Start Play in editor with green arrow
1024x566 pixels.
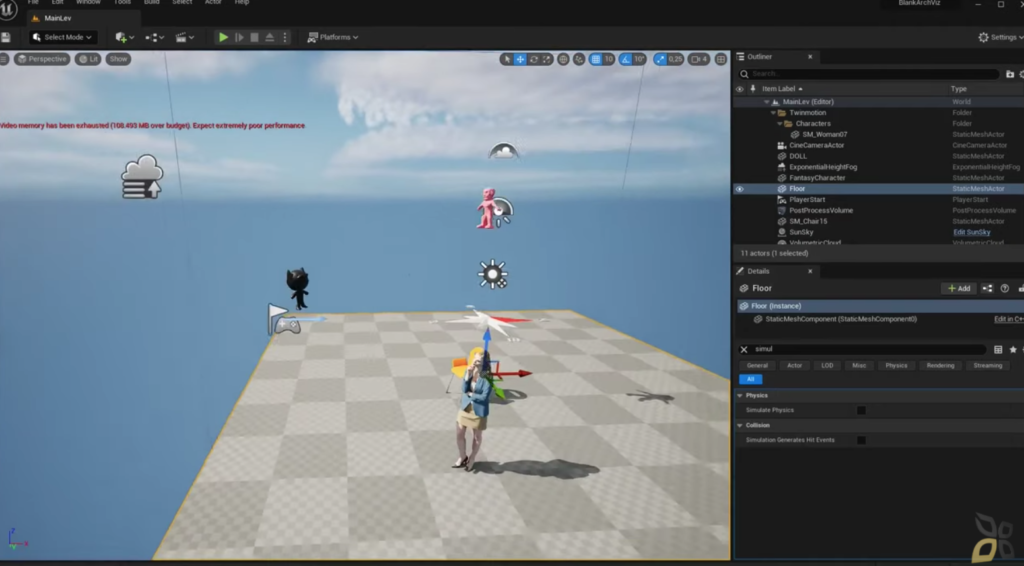(x=223, y=37)
